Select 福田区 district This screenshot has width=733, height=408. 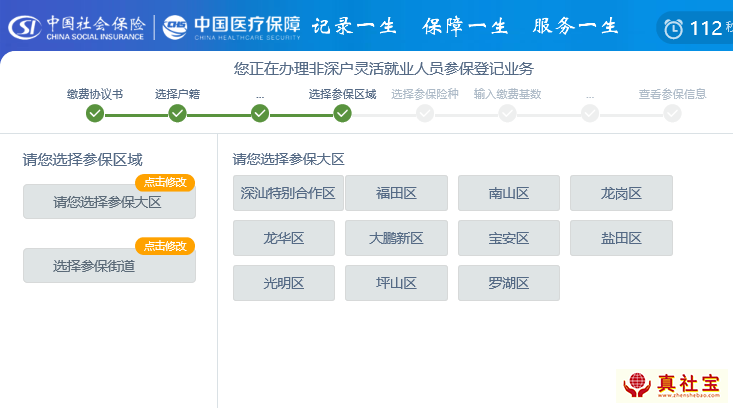click(396, 193)
